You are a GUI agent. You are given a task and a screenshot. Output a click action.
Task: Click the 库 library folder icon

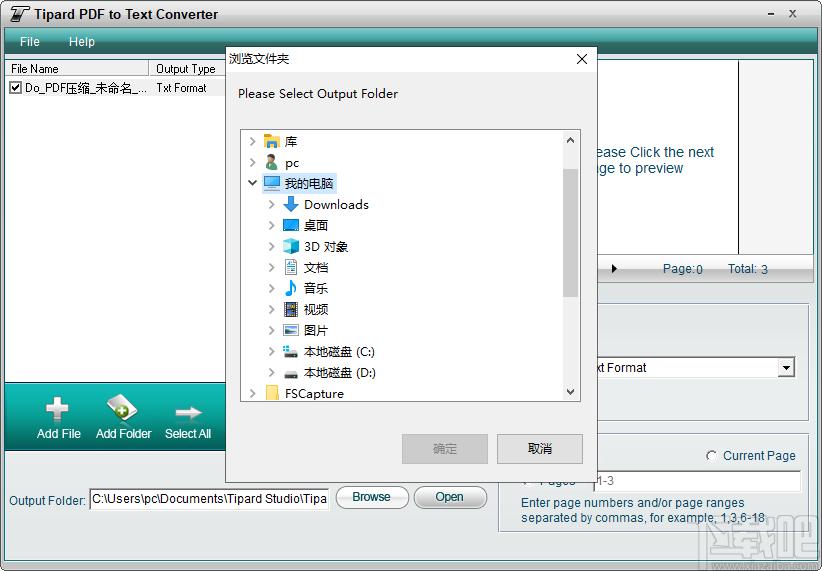272,141
